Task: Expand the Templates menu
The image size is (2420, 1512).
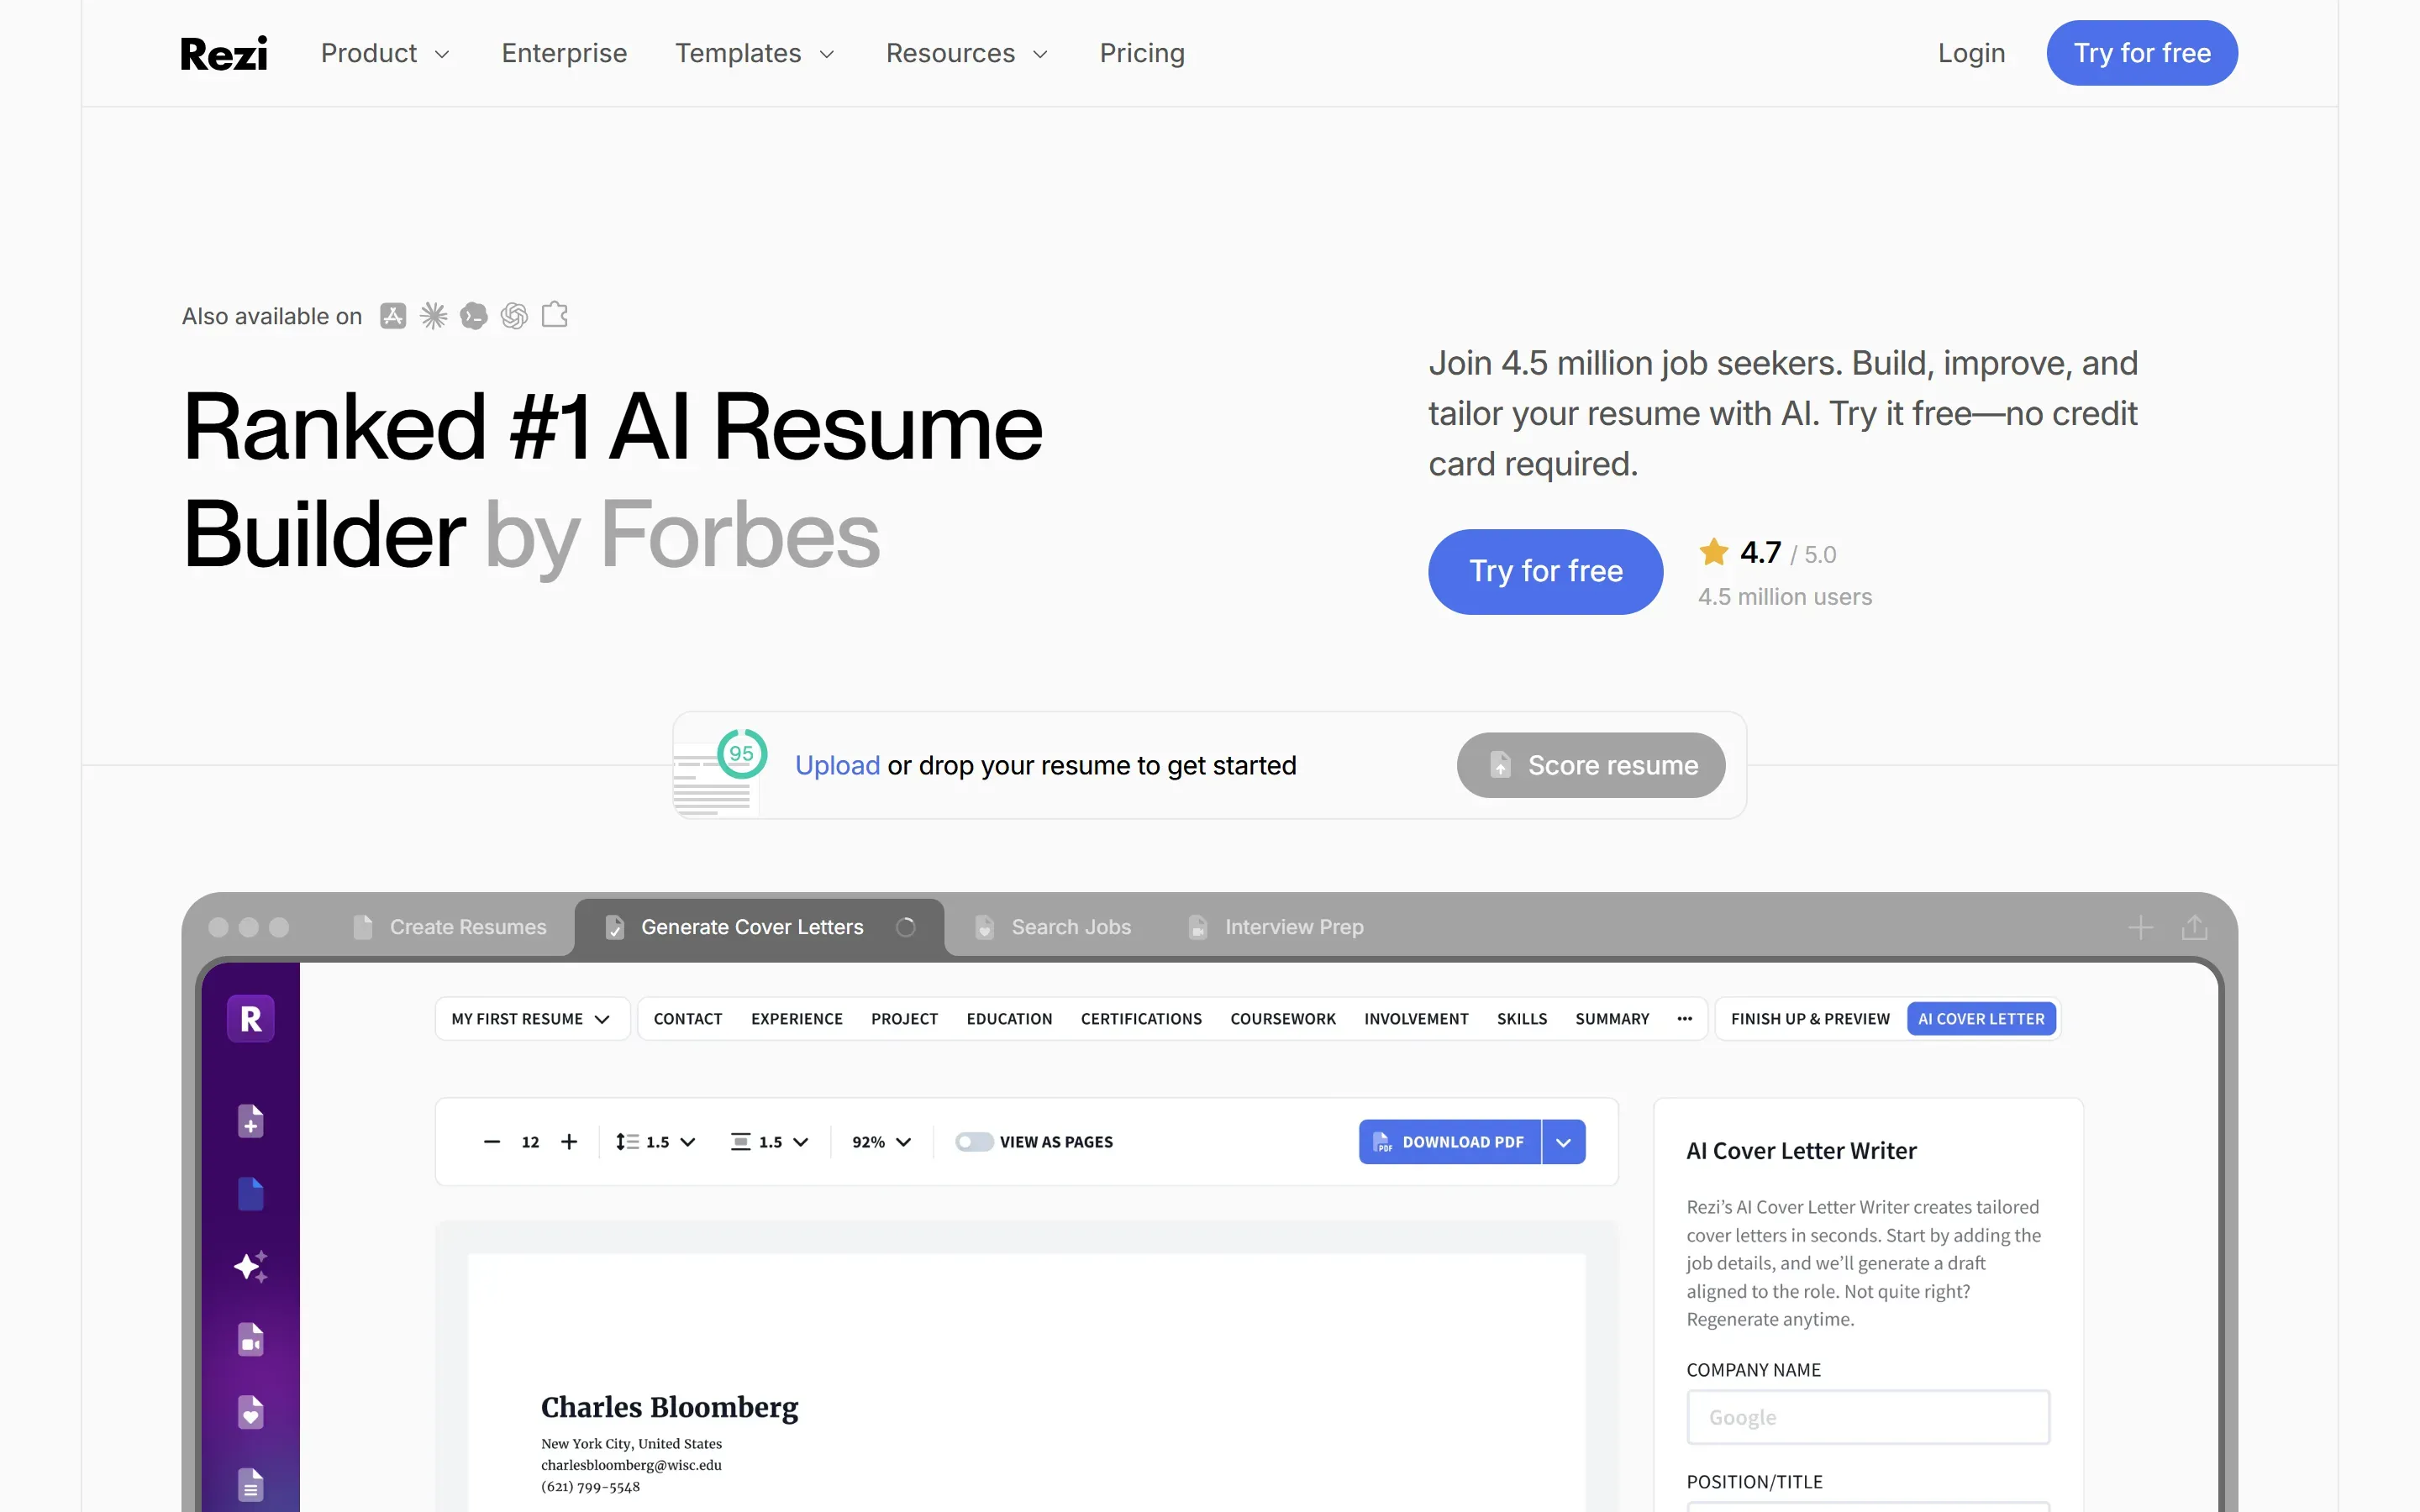Action: tap(755, 53)
